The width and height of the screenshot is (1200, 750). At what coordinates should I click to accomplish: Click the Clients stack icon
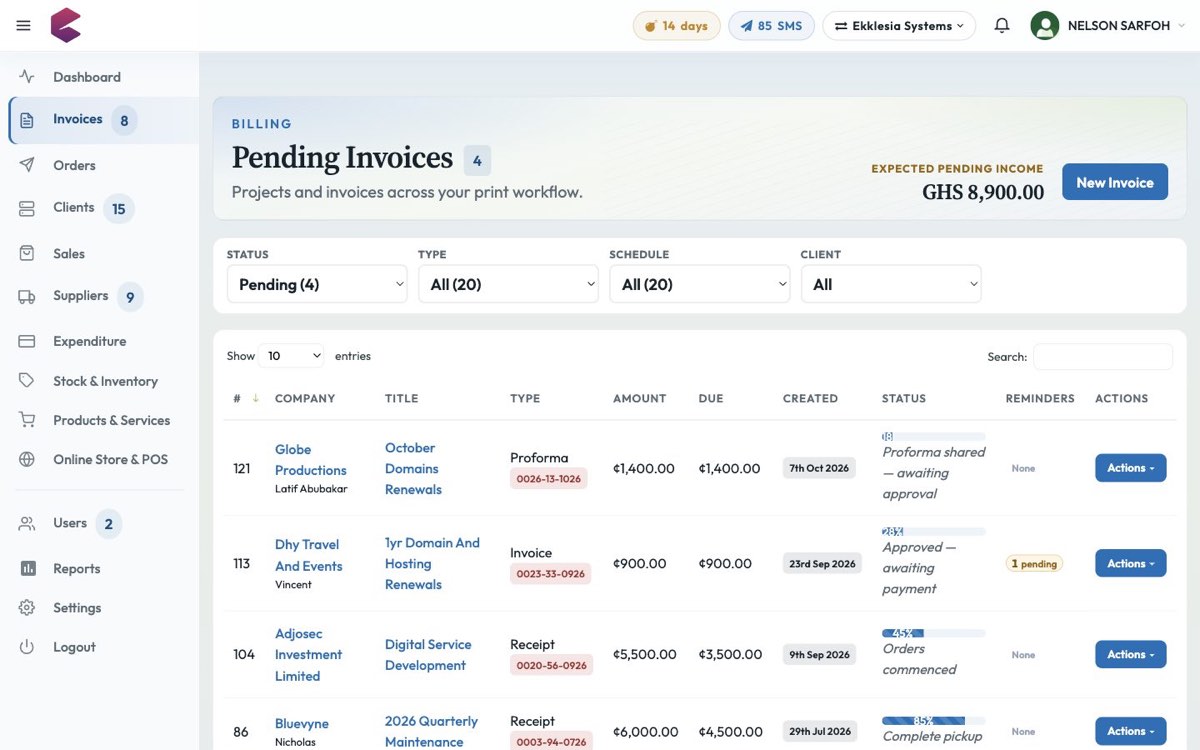click(x=27, y=208)
